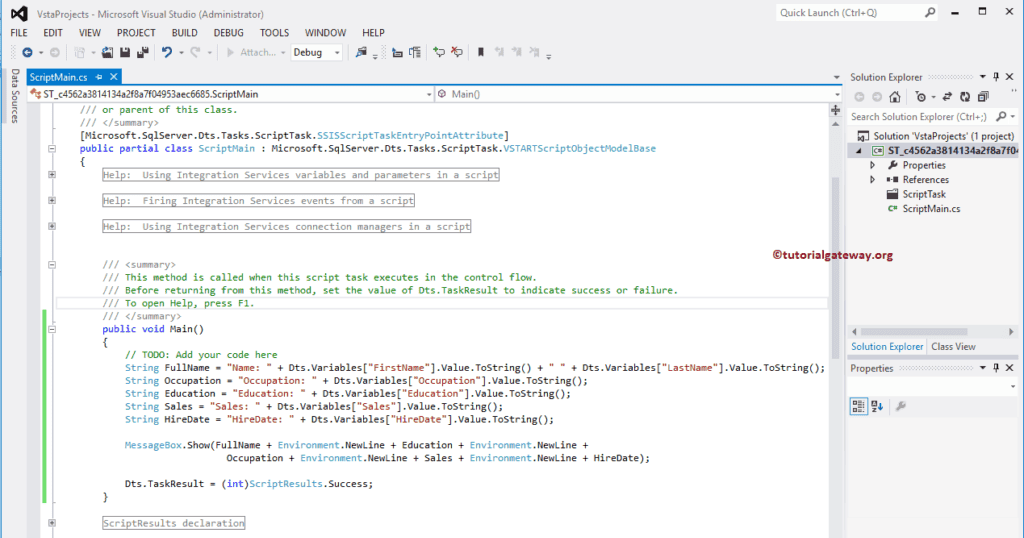1024x538 pixels.
Task: Expand the connection managers help region
Action: [52, 226]
